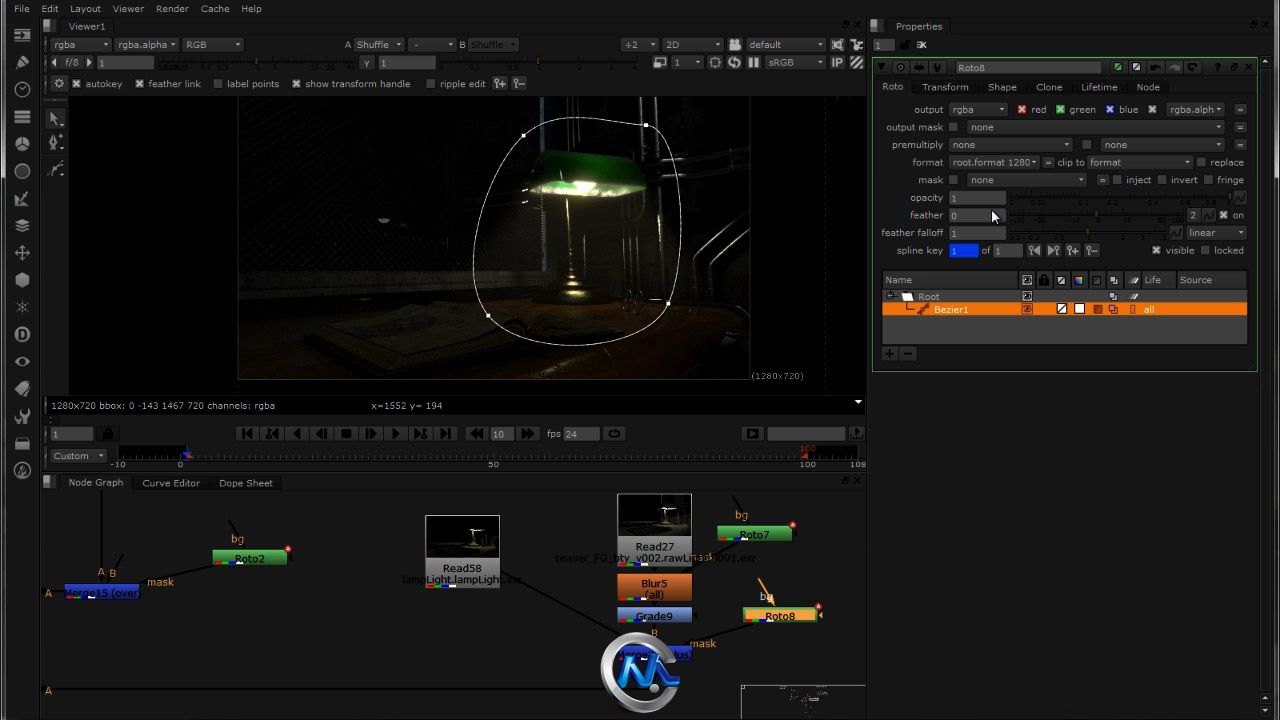This screenshot has height=720, width=1280.
Task: Open the roto viewer settings gear icon
Action: (x=59, y=84)
